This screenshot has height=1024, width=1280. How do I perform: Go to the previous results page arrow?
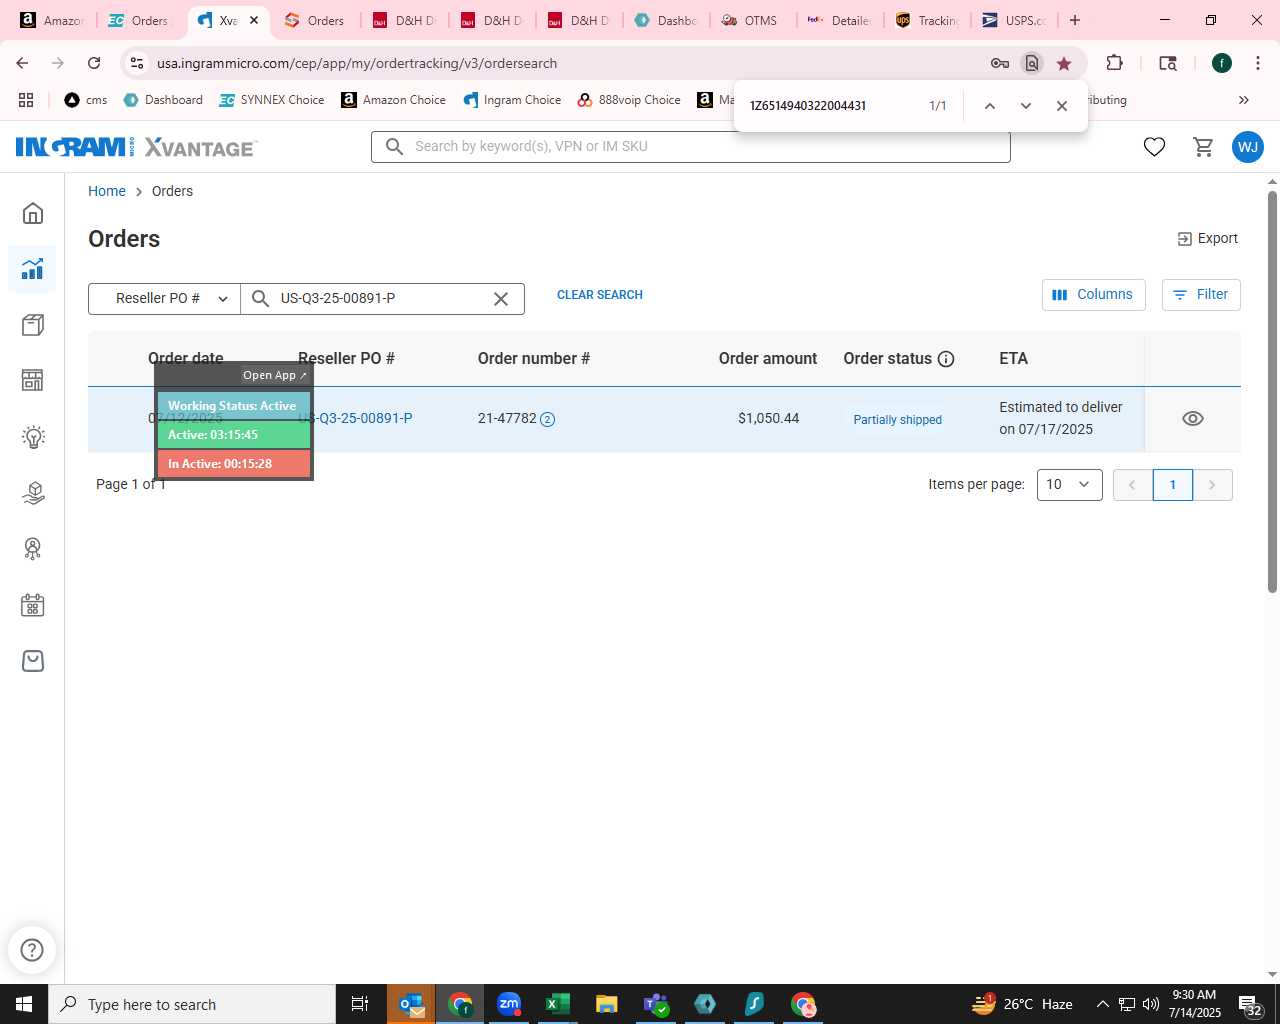coord(1133,485)
